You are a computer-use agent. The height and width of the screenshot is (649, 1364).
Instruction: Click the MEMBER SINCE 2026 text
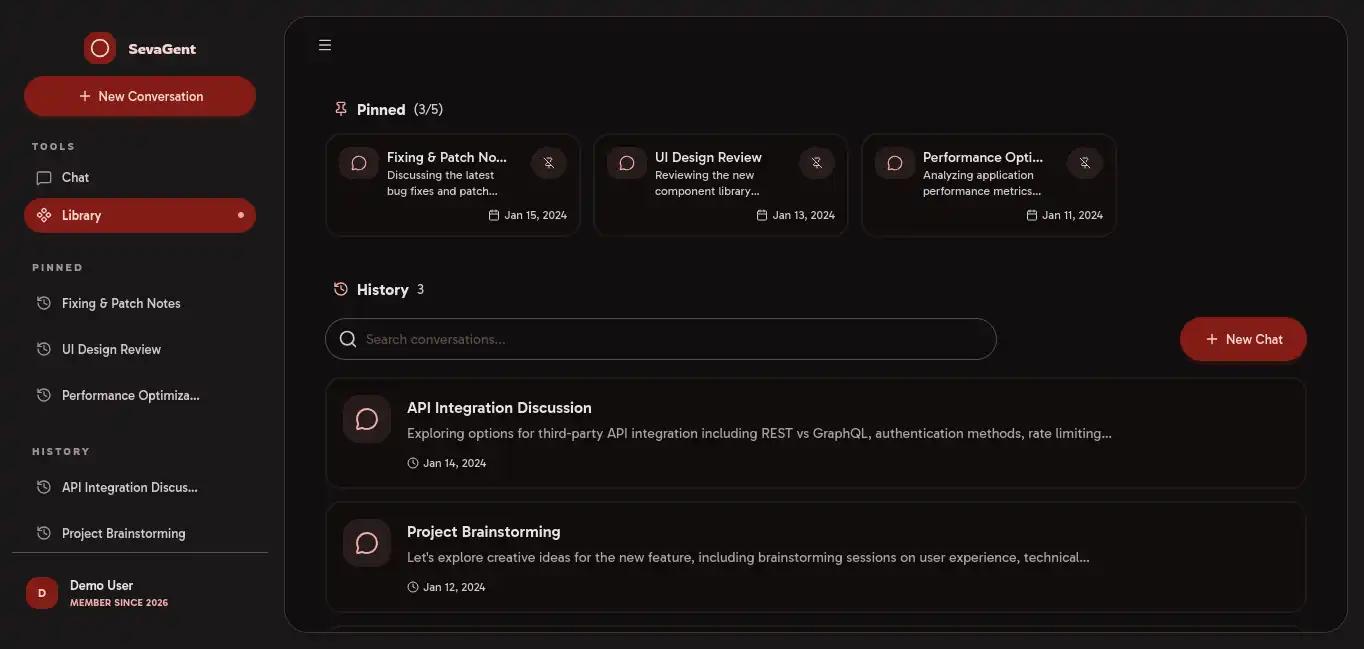(119, 603)
